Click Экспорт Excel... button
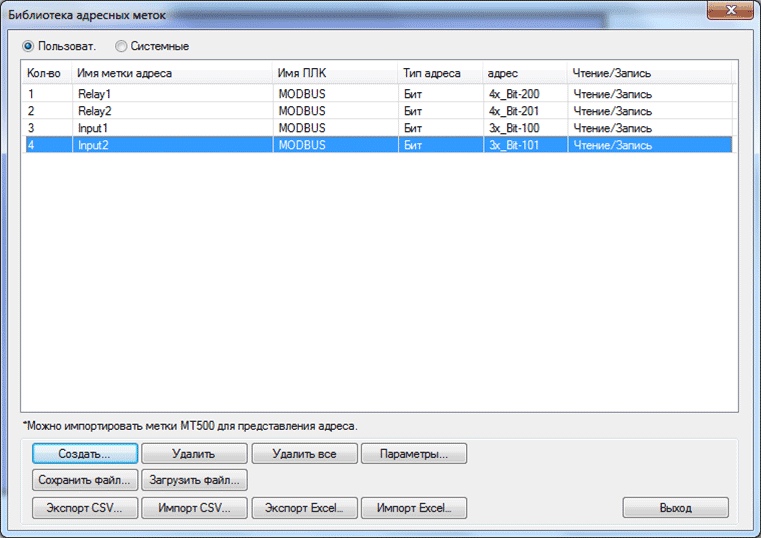The width and height of the screenshot is (761, 538). 305,508
